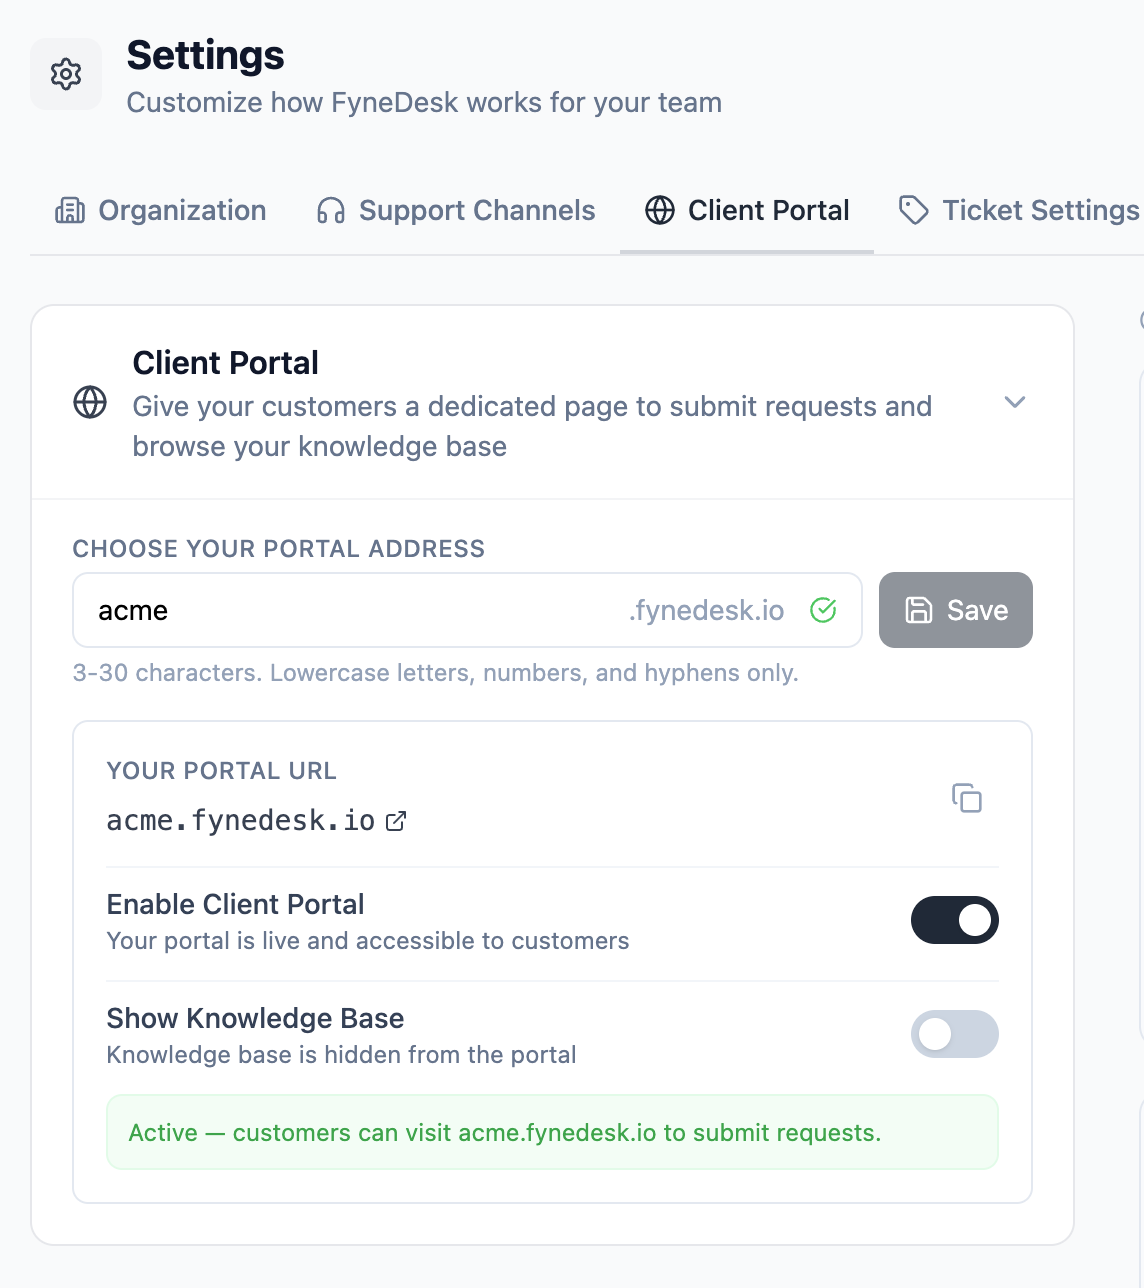Screen dimensions: 1144x1288
Task: Open portal via the external link icon
Action: pos(397,820)
